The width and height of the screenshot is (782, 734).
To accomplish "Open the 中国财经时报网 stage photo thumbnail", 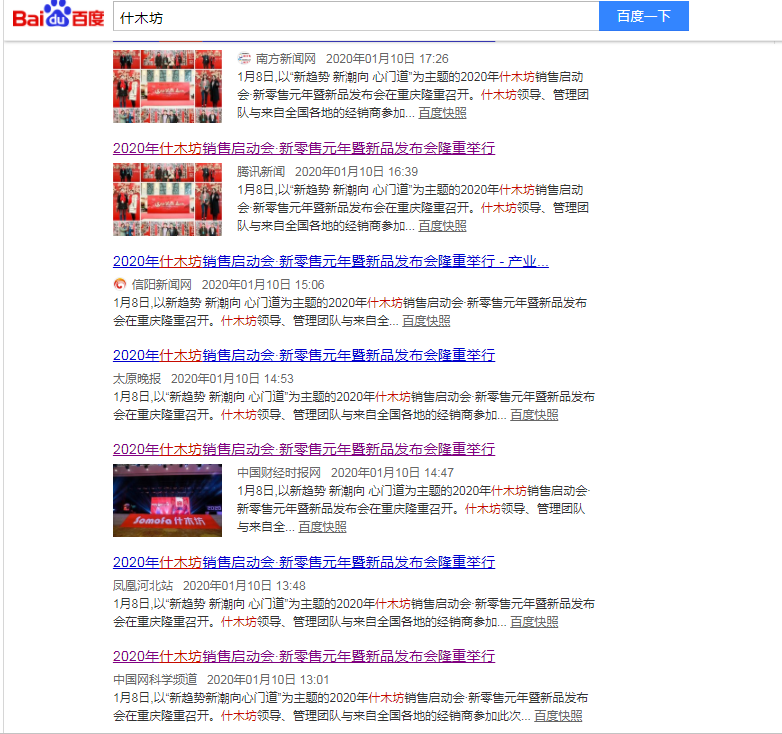I will (167, 500).
